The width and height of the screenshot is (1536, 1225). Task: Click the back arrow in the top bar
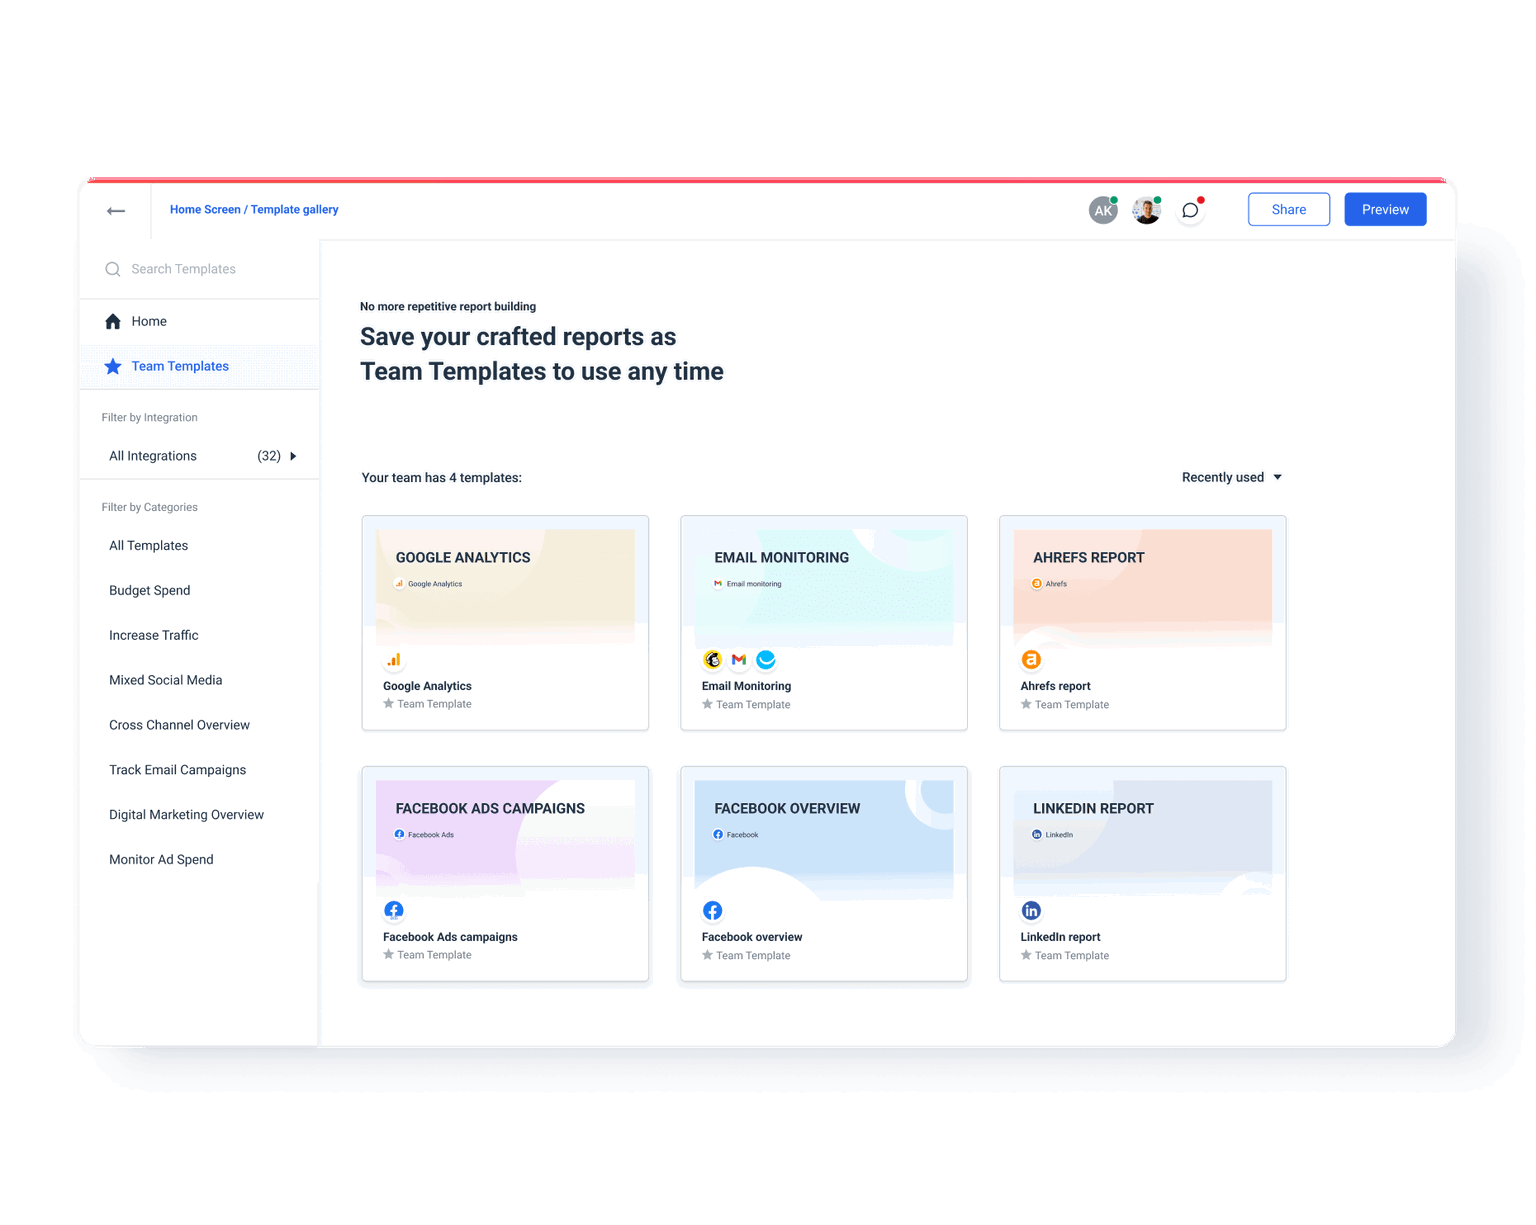click(116, 210)
